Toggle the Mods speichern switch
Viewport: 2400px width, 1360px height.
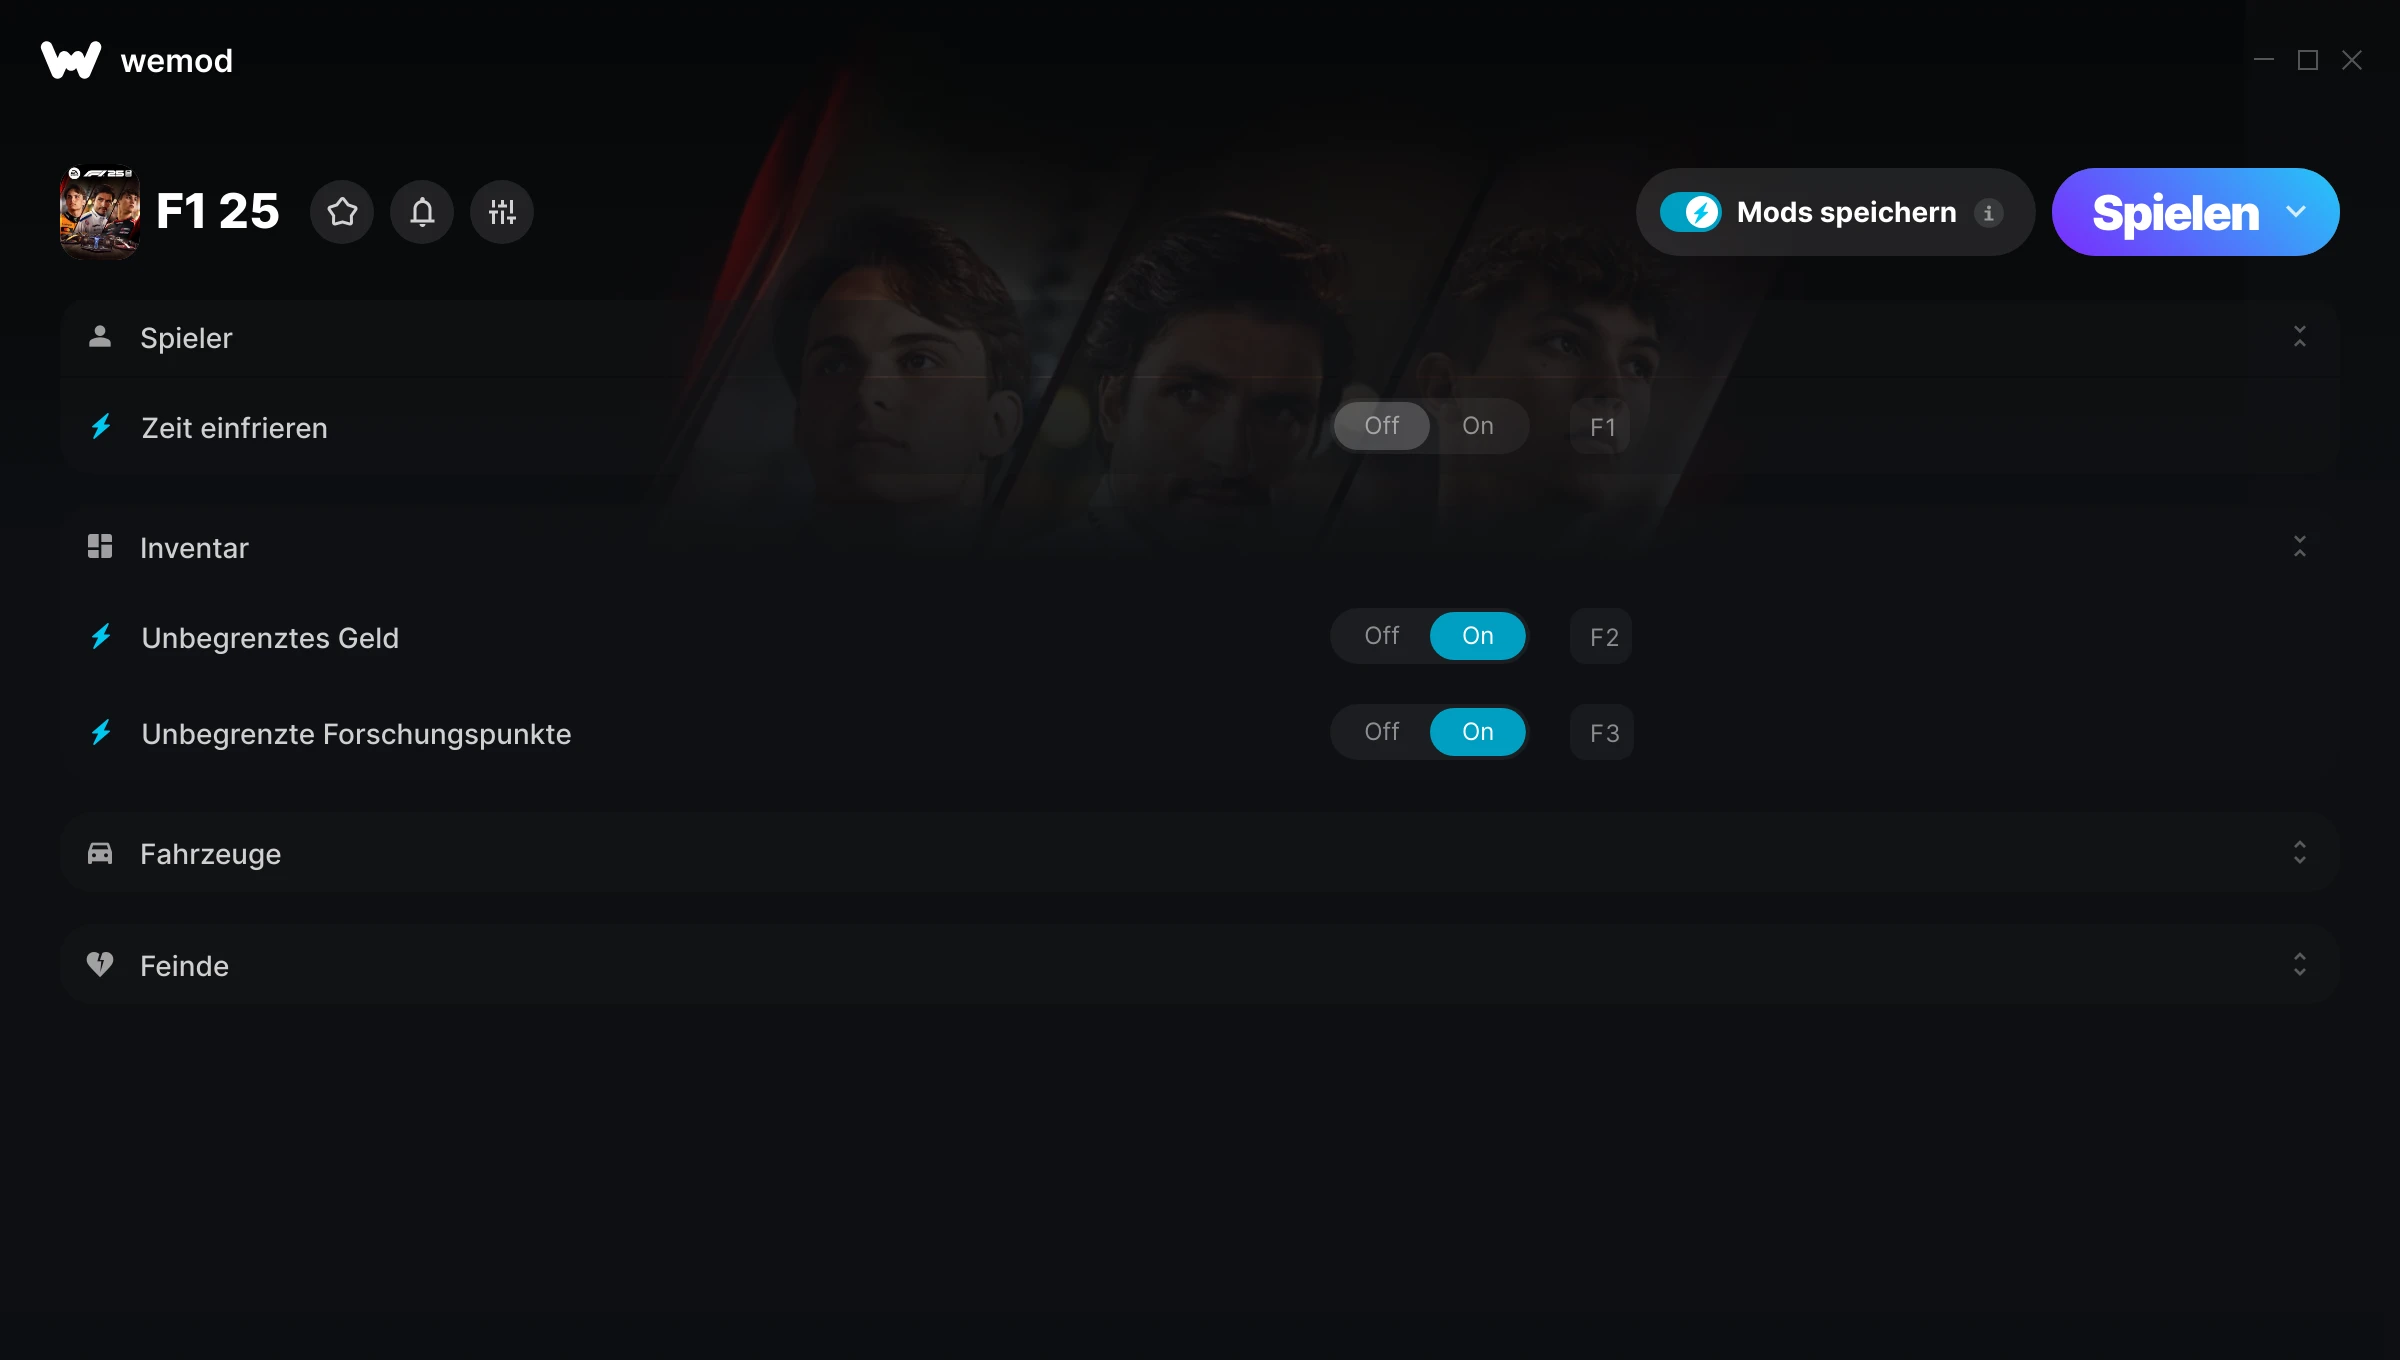(x=1690, y=212)
